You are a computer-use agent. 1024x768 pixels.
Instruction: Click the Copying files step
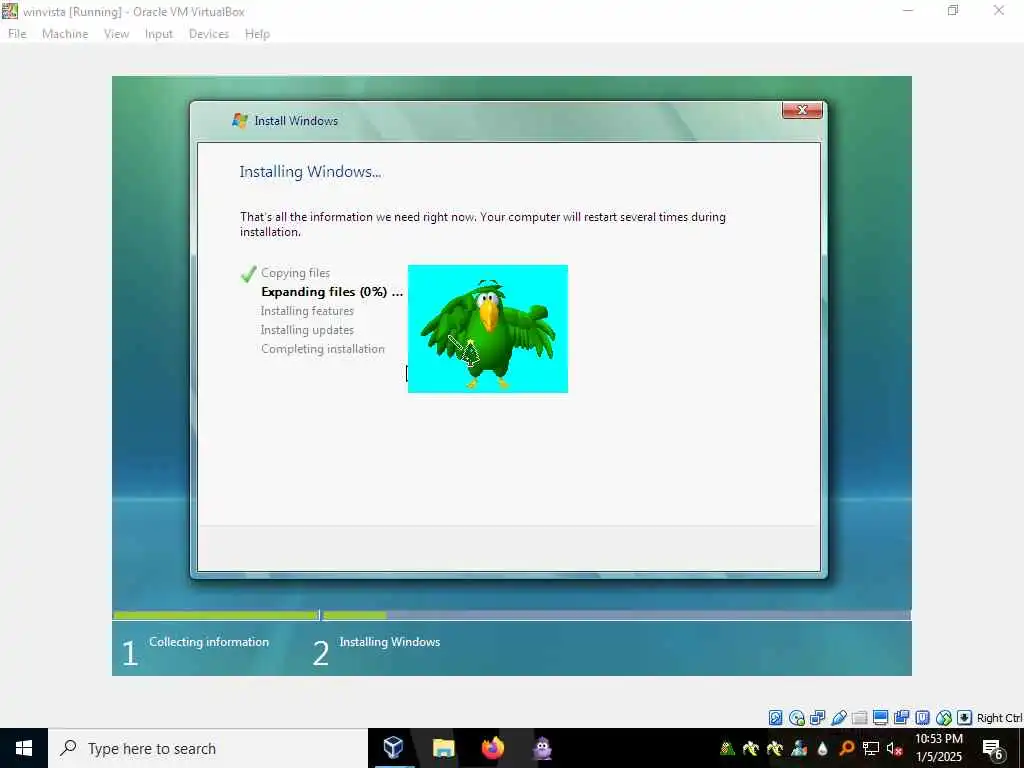click(x=295, y=273)
